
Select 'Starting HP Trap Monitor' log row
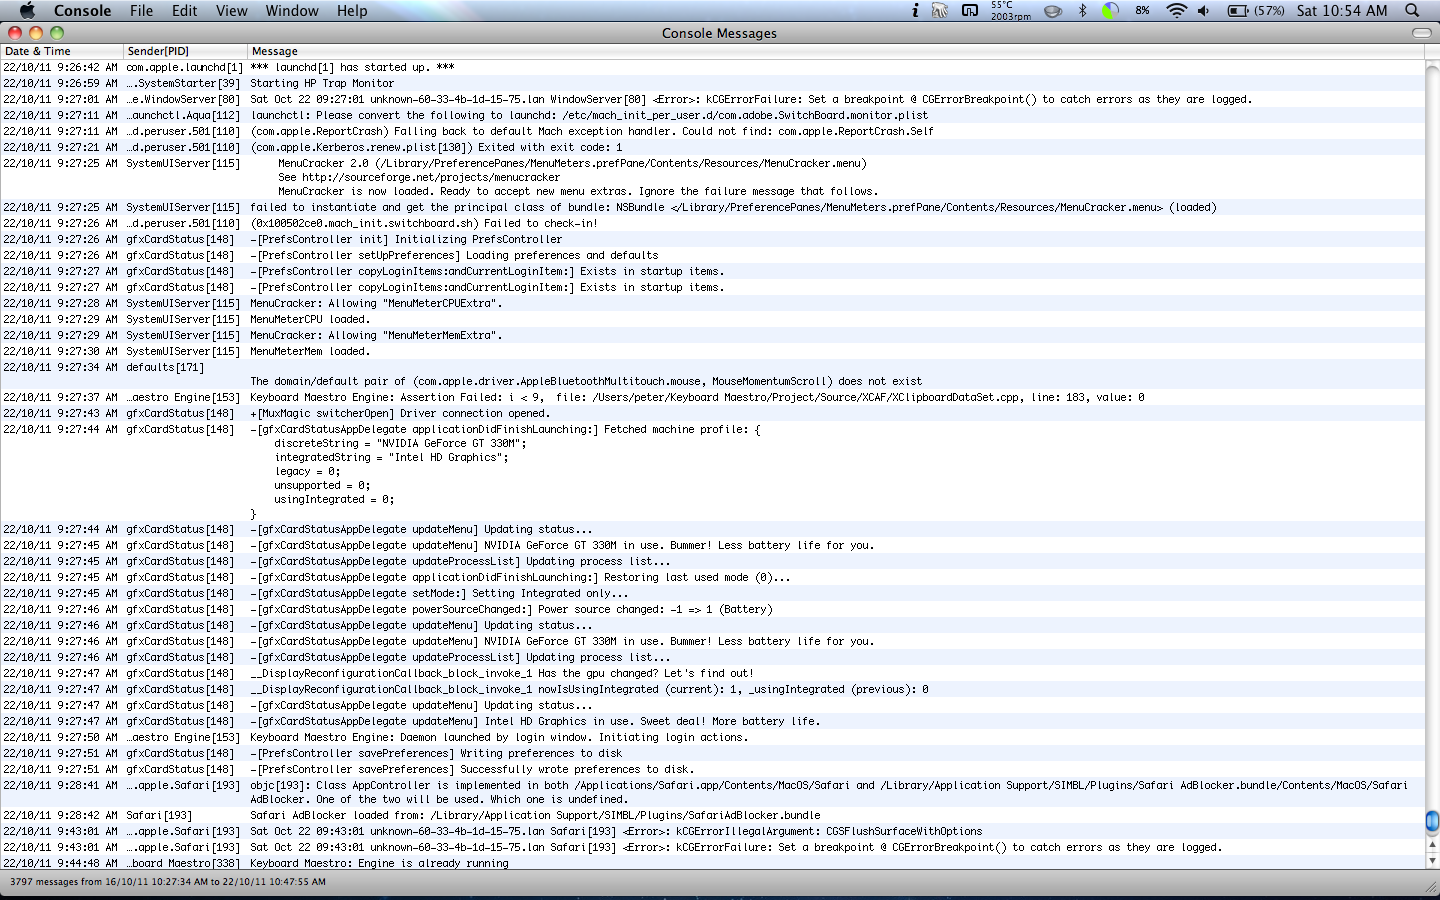[x=712, y=83]
